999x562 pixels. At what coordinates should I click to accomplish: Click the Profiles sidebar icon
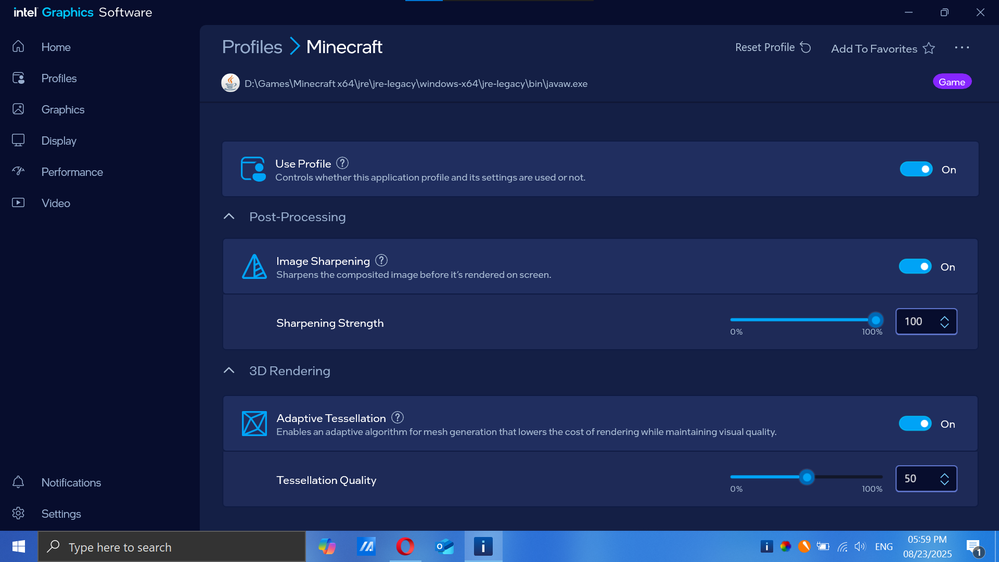(18, 78)
